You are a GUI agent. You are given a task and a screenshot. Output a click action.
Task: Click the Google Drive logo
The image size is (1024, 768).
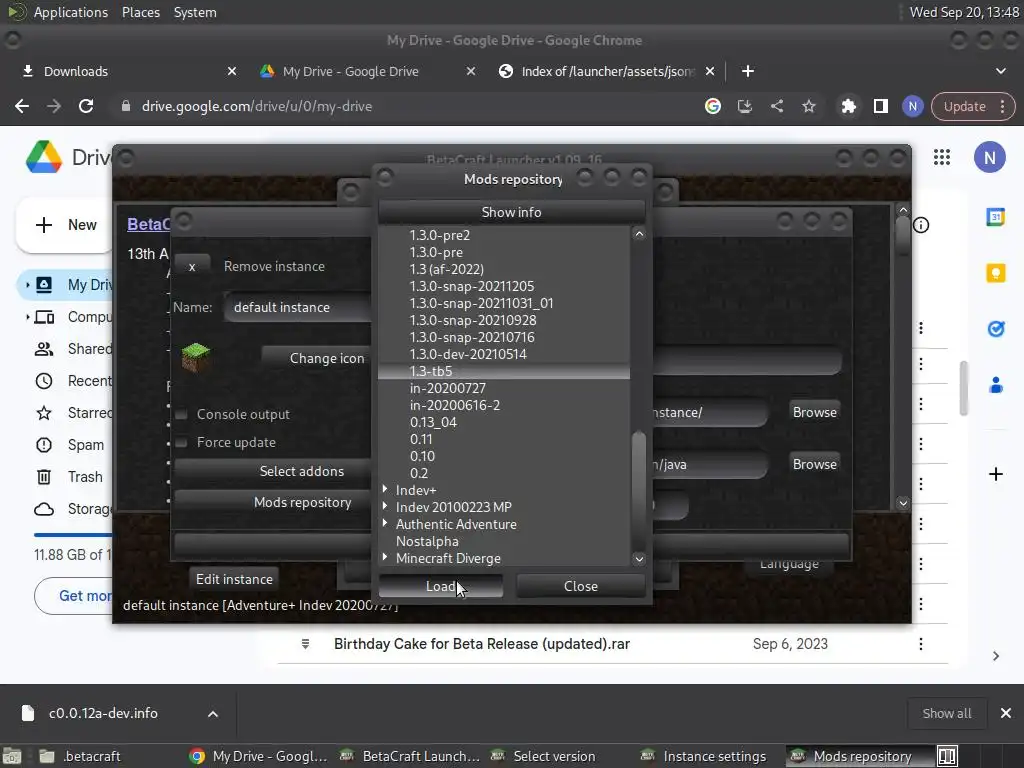point(44,157)
